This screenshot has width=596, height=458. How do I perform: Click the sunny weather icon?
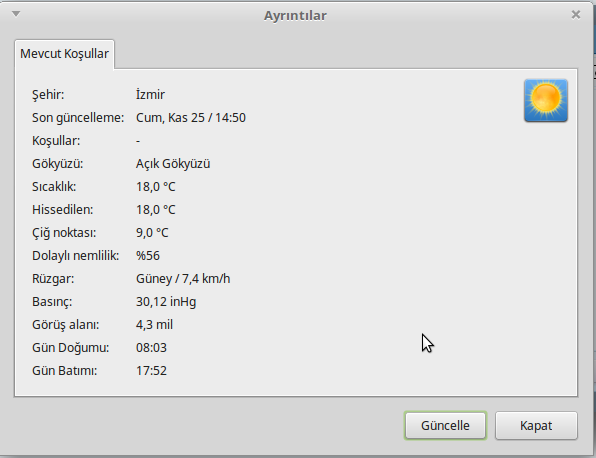click(546, 101)
